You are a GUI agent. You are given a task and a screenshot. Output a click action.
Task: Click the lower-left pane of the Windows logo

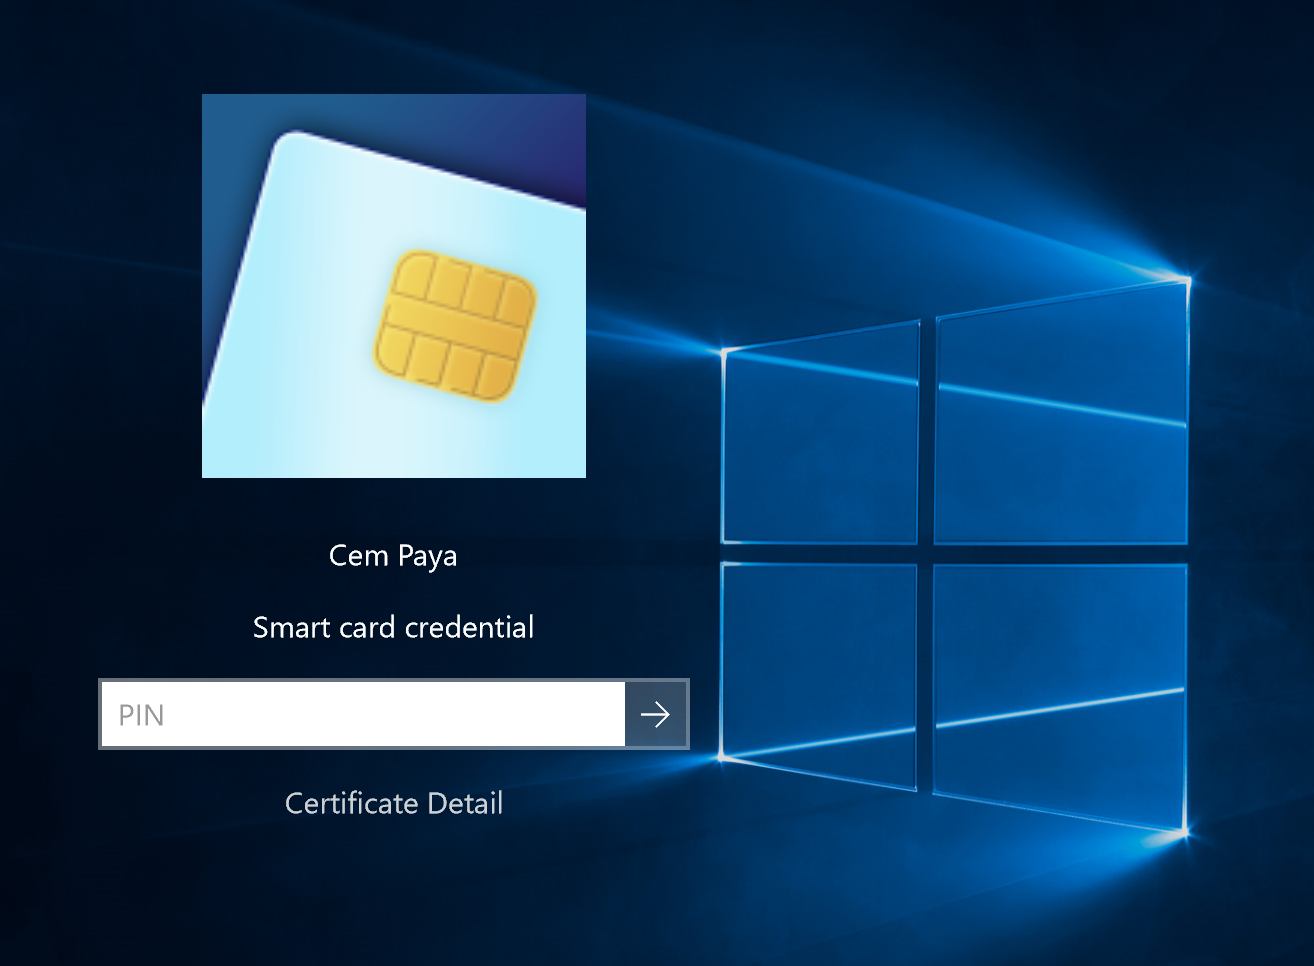(x=820, y=670)
